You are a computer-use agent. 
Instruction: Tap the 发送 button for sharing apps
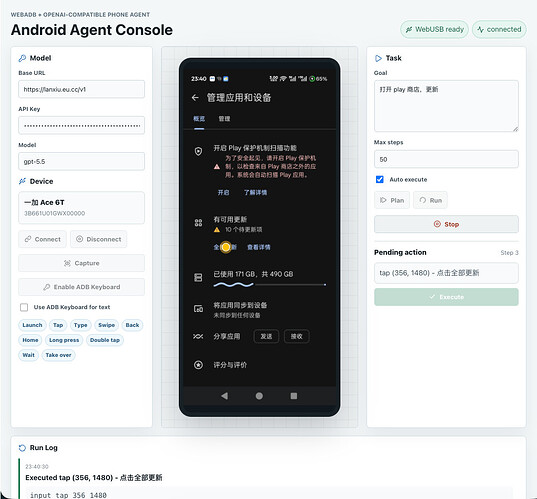(x=266, y=336)
